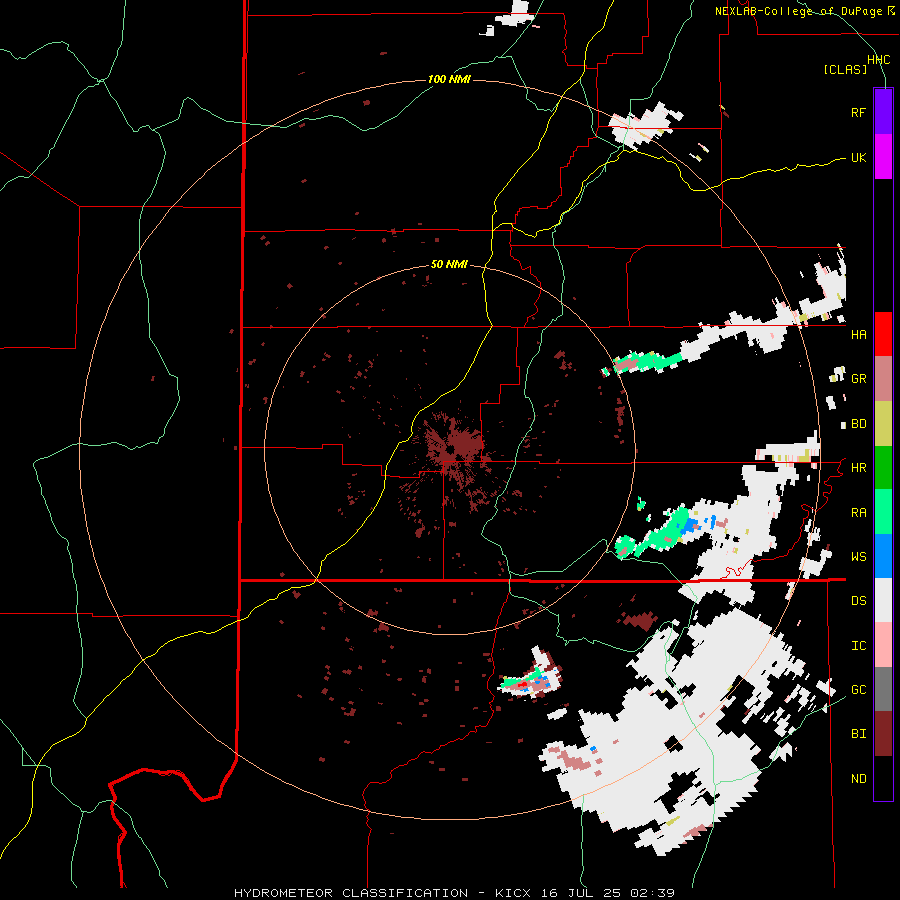Click the IC legend label

tap(858, 646)
